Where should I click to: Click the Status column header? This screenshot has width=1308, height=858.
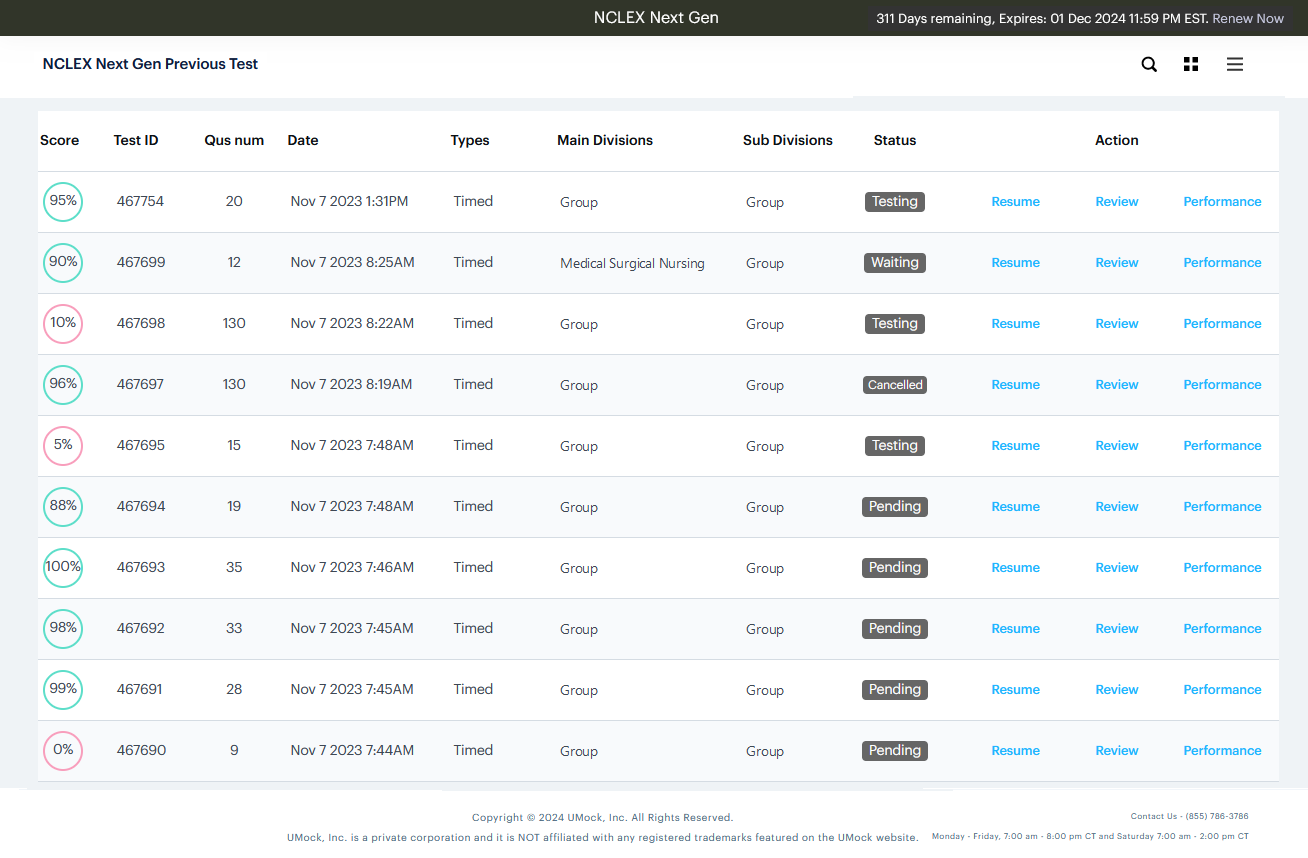pos(894,140)
